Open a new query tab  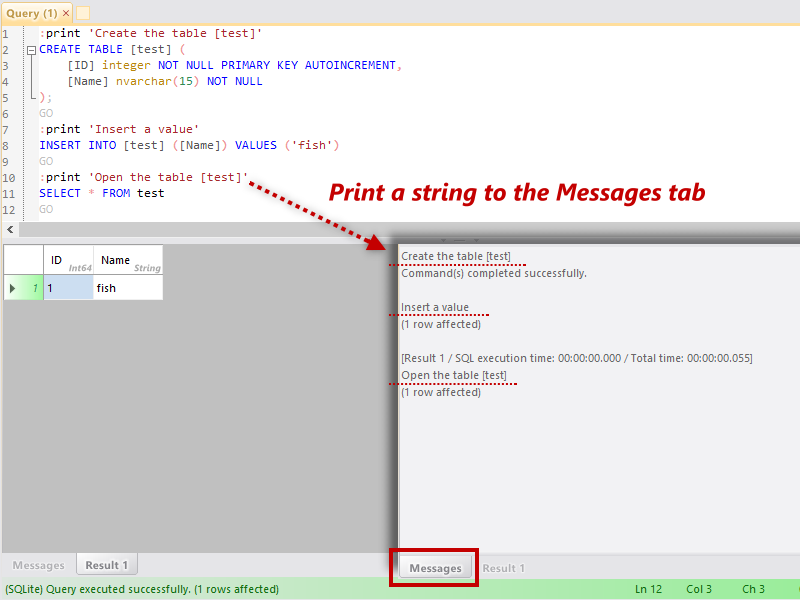pos(83,13)
